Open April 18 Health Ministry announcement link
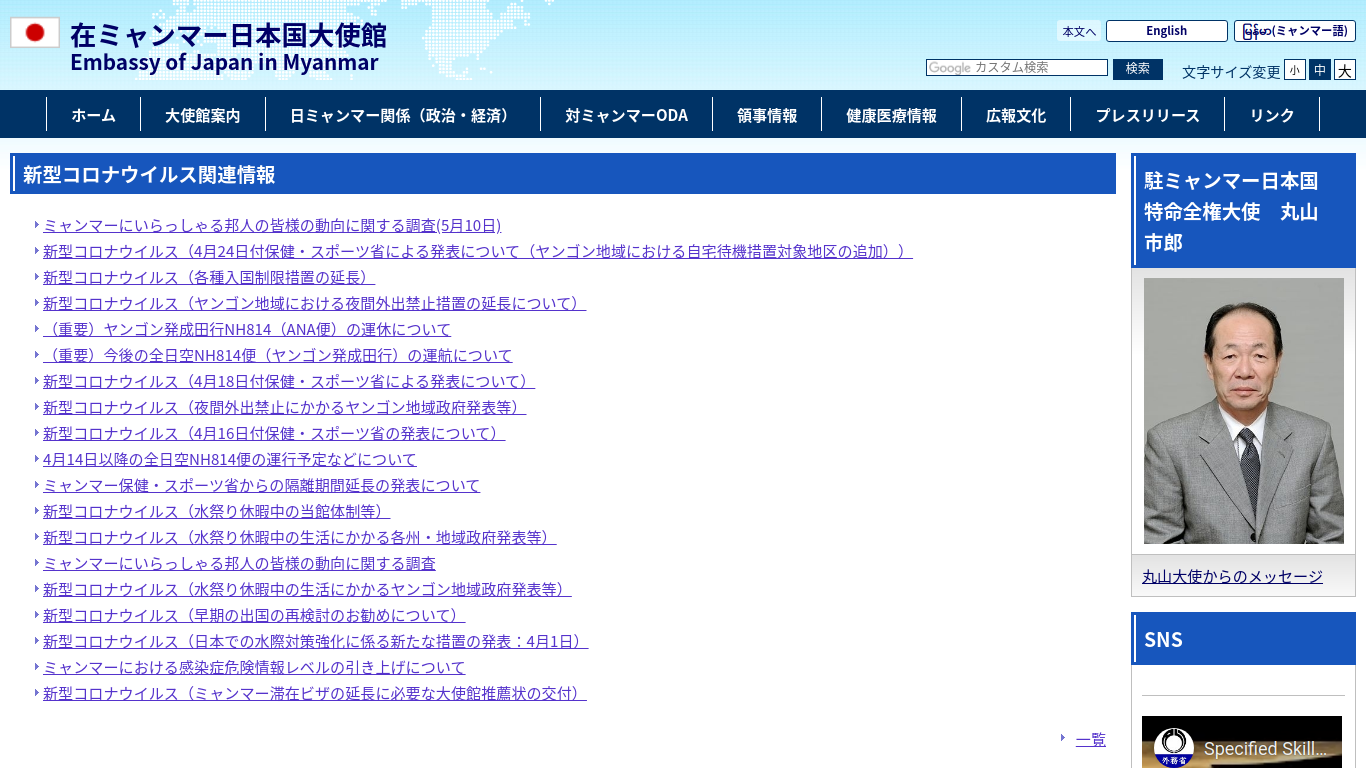The image size is (1366, 768). (289, 382)
